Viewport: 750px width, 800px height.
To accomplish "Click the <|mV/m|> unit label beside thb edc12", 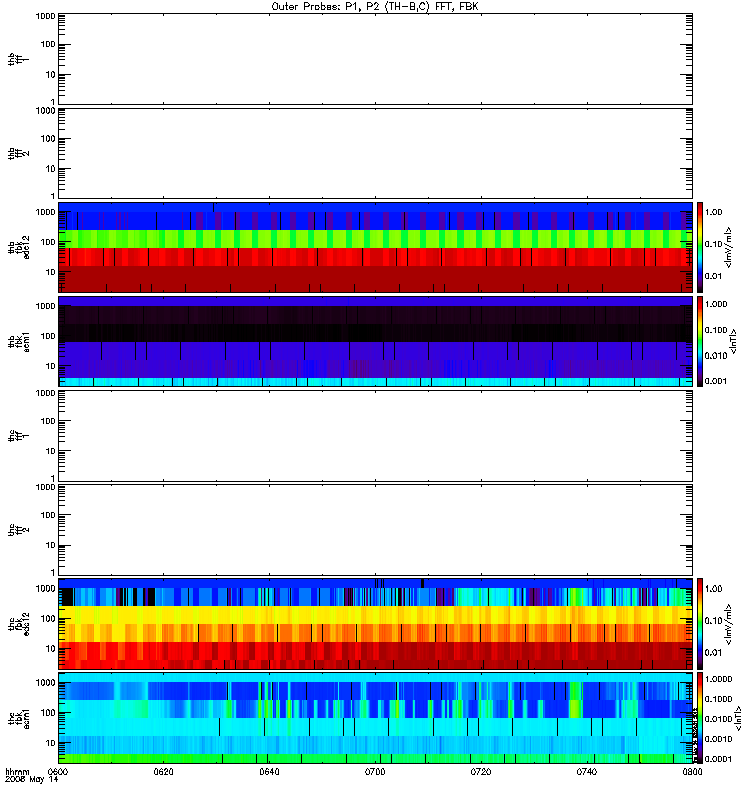I will point(729,247).
